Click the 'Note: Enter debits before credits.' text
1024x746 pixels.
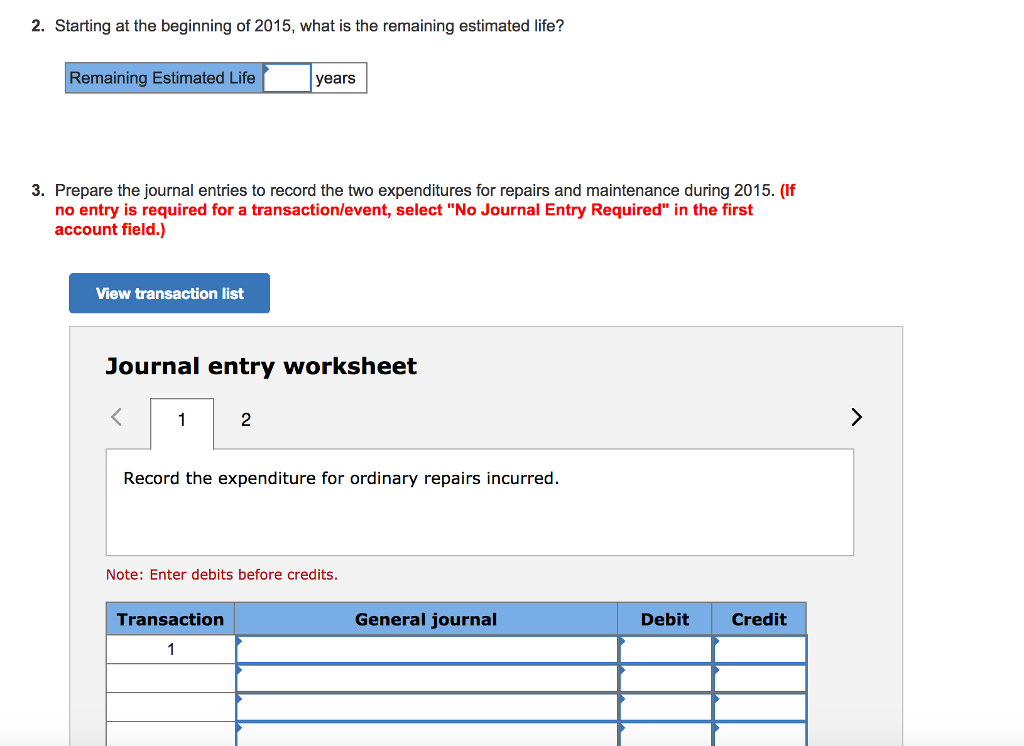(x=222, y=574)
